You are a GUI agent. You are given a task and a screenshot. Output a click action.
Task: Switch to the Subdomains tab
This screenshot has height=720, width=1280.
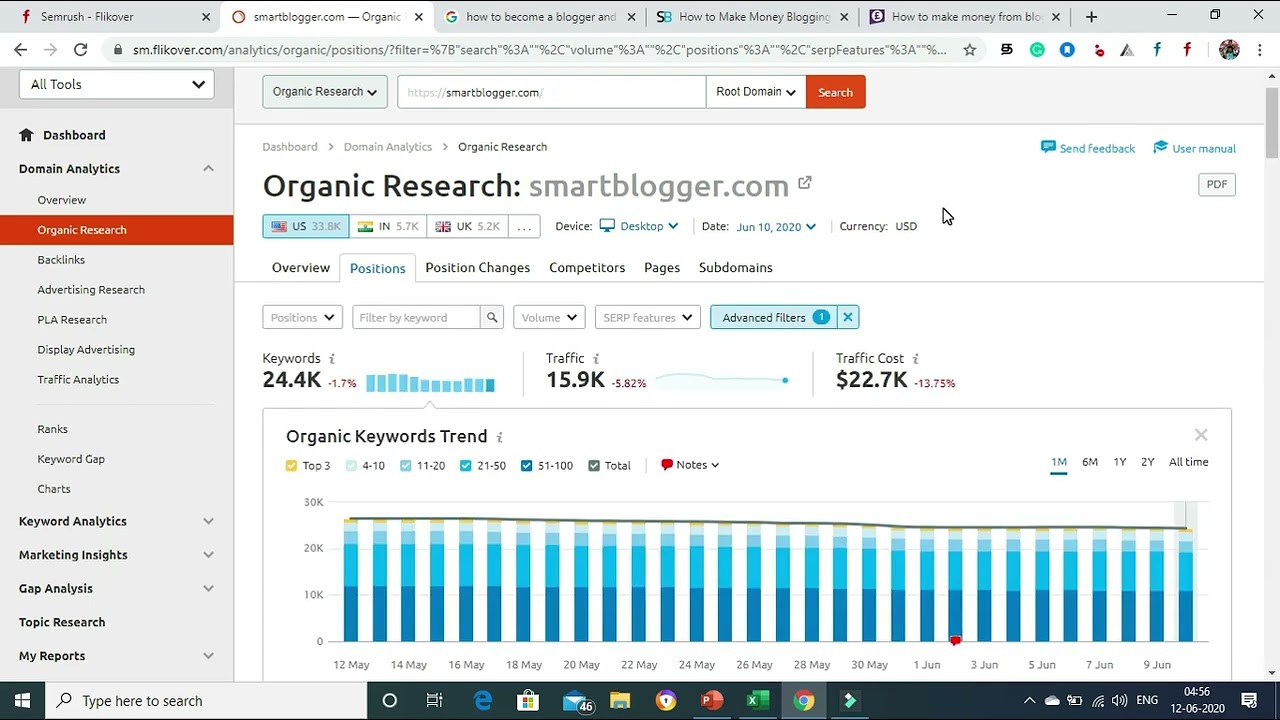point(736,267)
